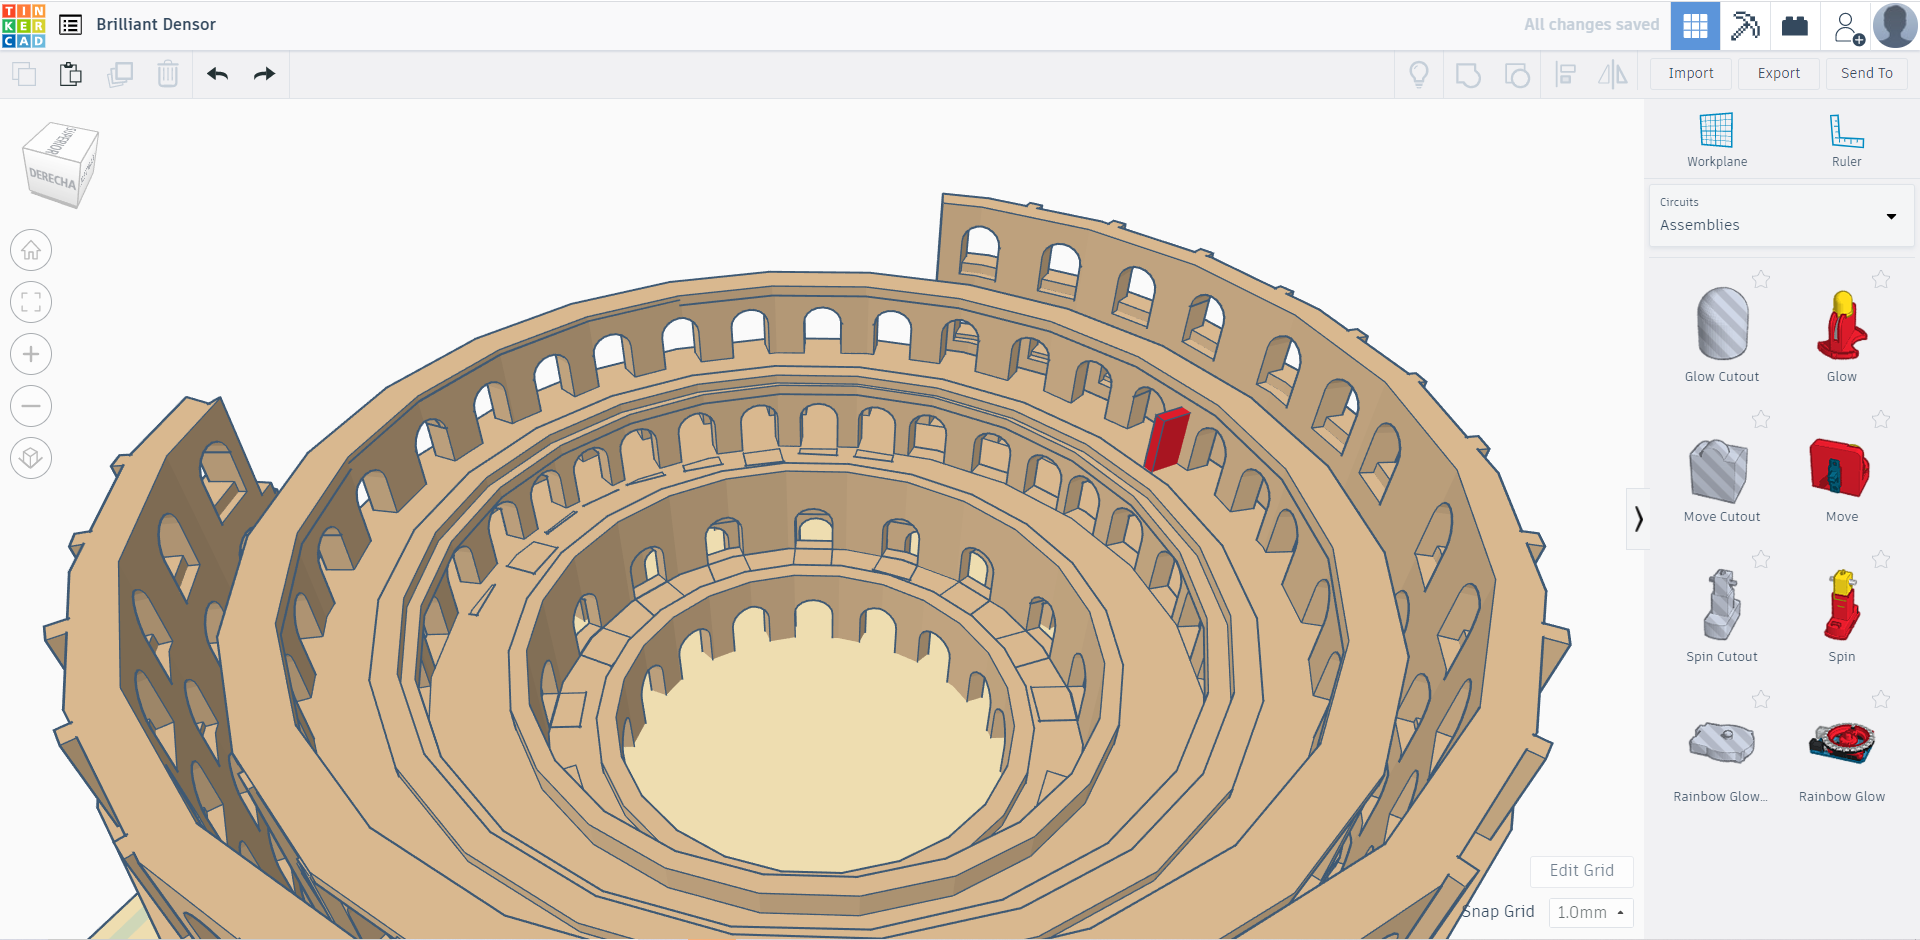
Task: Favorite the Glow Cutout star
Action: point(1761,279)
